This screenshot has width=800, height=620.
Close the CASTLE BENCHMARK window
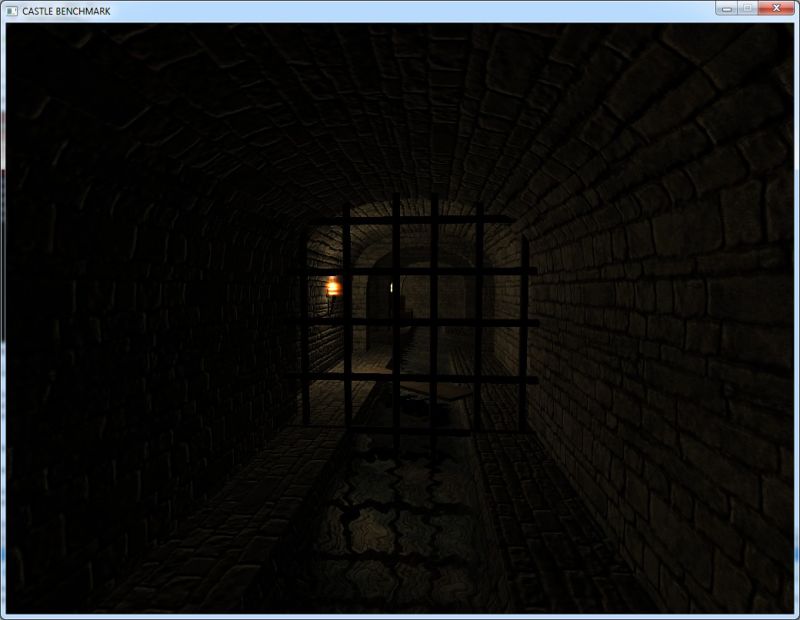click(x=776, y=8)
